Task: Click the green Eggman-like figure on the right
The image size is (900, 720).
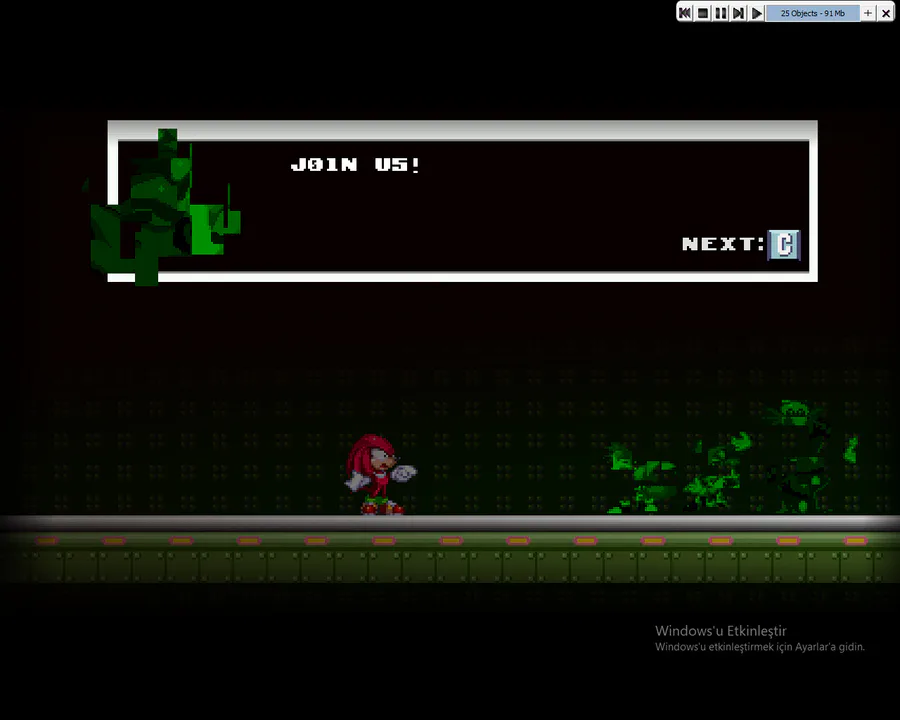Action: [x=800, y=456]
